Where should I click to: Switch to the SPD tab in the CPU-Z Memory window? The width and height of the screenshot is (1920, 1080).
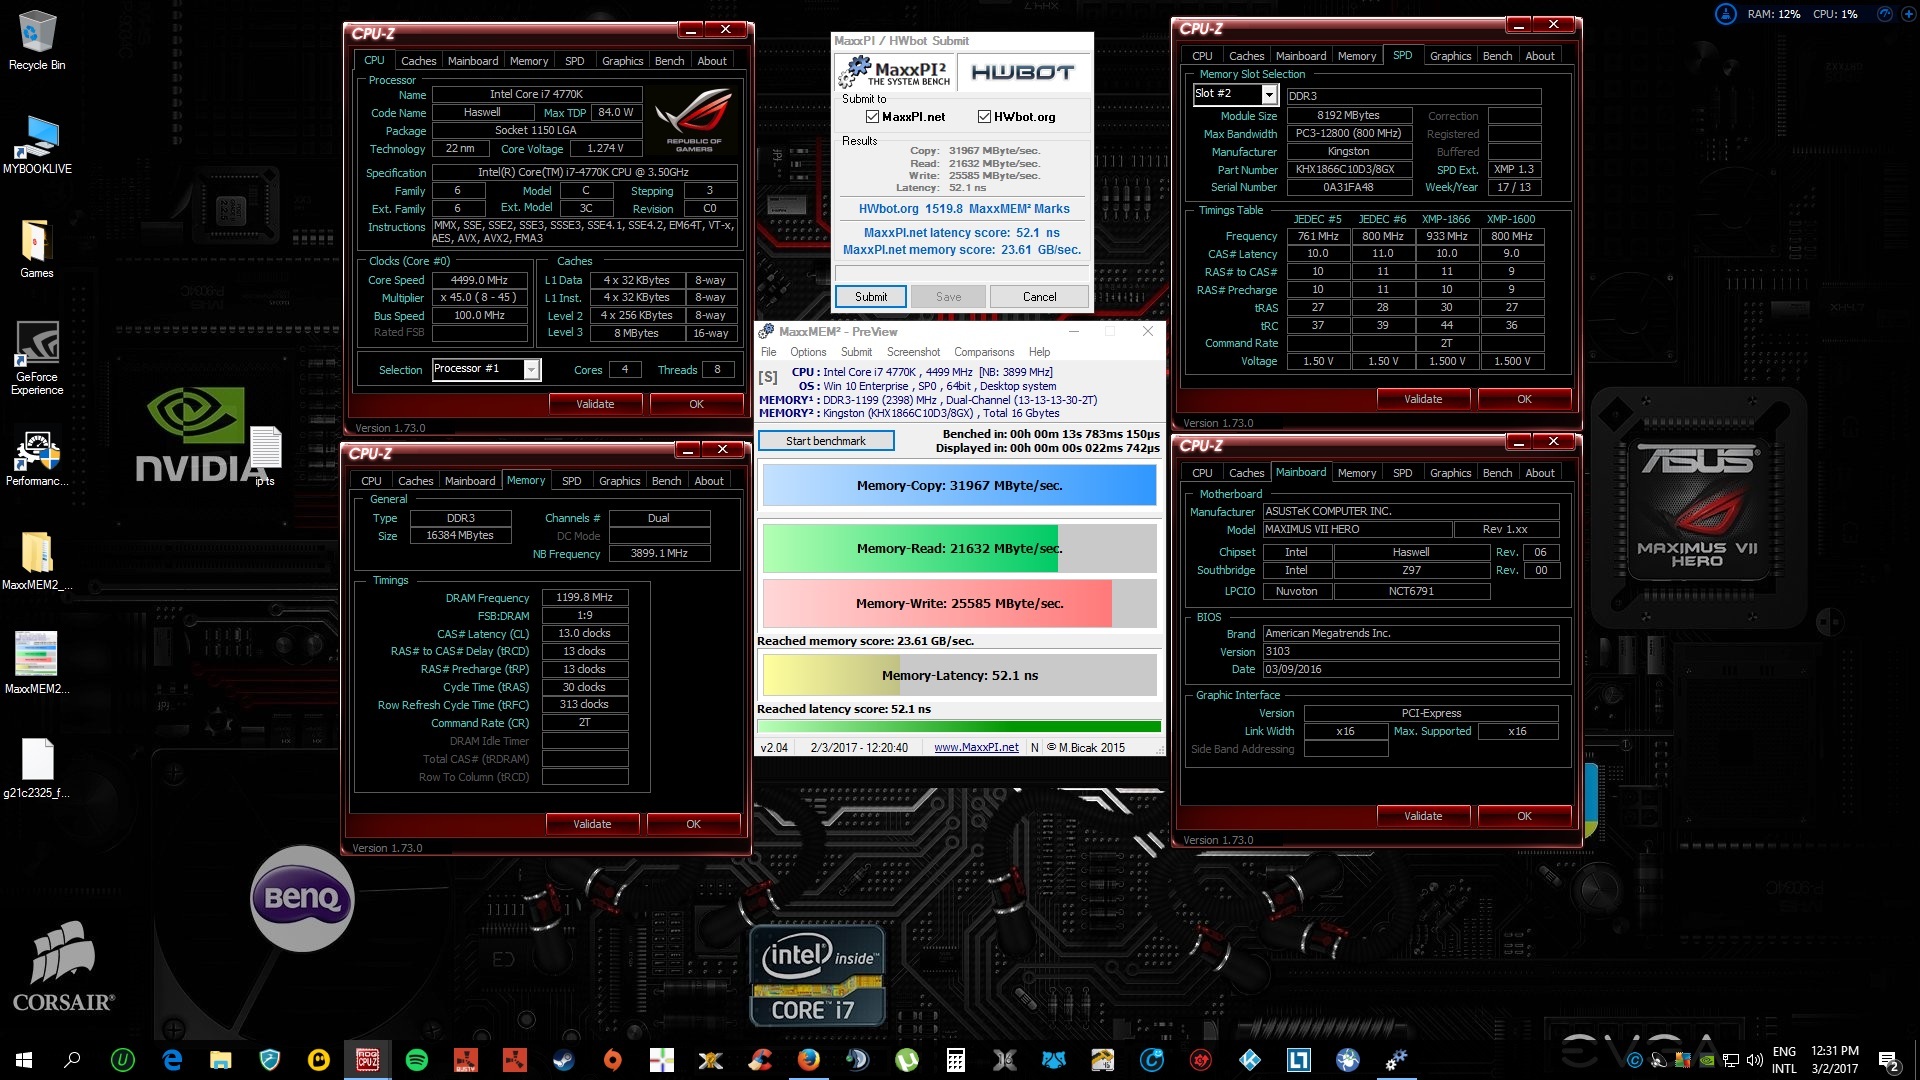(571, 481)
